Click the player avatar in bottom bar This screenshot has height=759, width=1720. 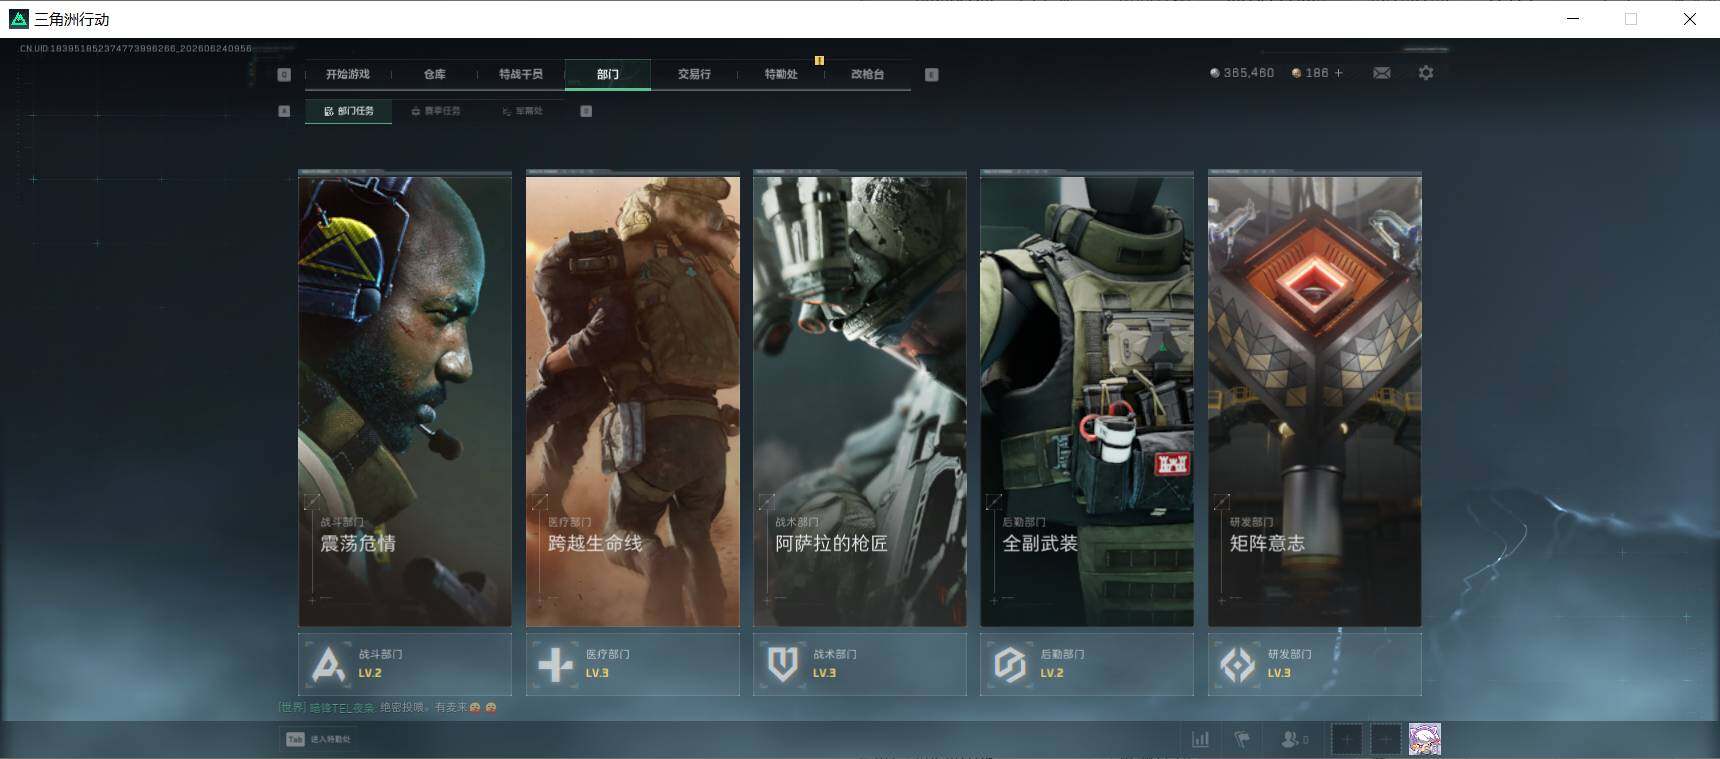pos(1425,739)
